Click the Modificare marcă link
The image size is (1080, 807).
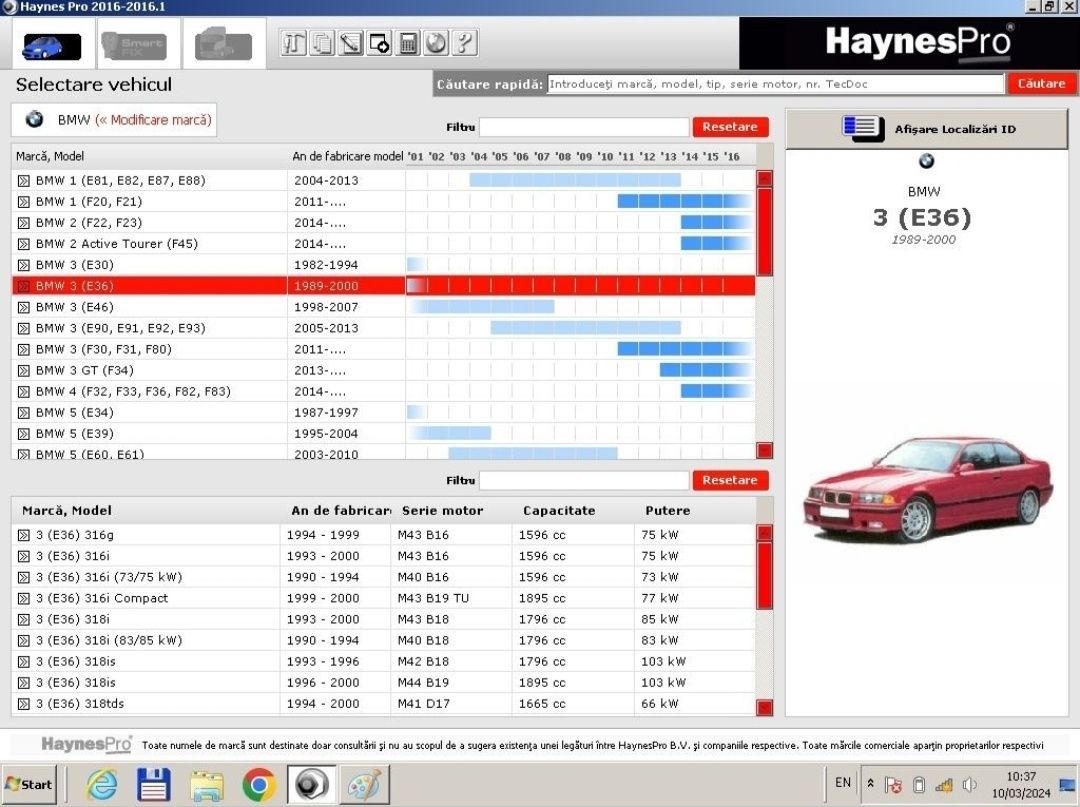[x=154, y=120]
